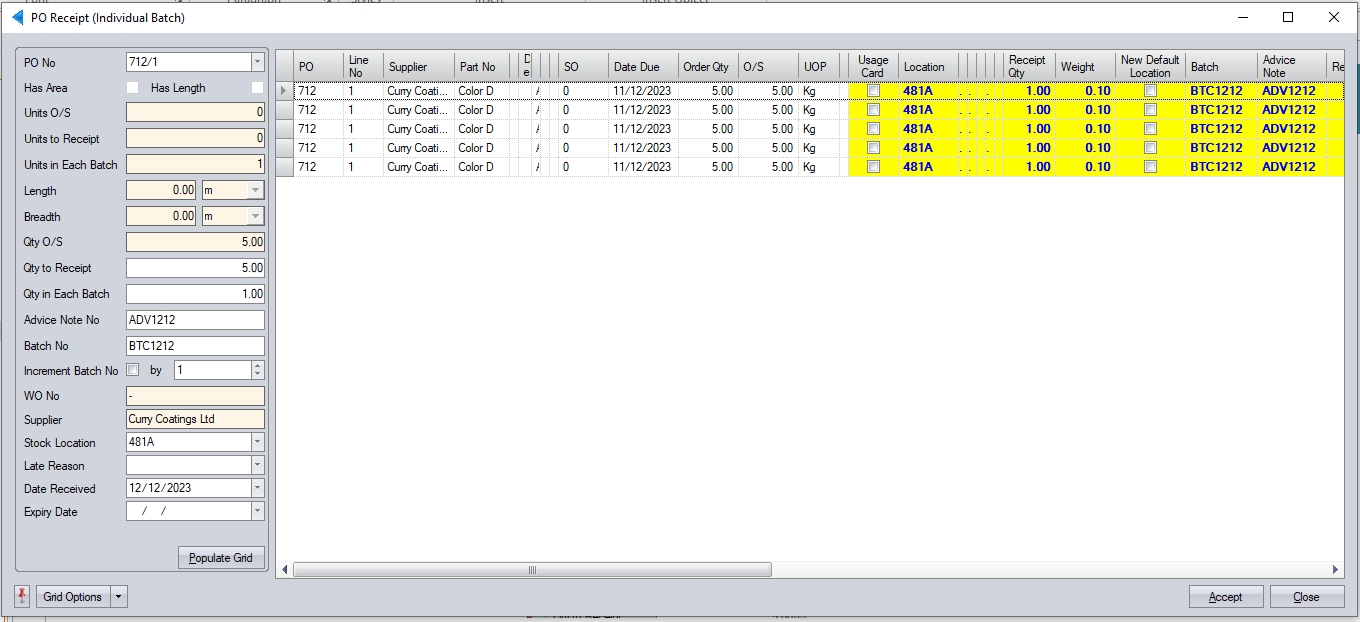The image size is (1360, 622).
Task: Sort by the Supplier column header
Action: click(408, 67)
